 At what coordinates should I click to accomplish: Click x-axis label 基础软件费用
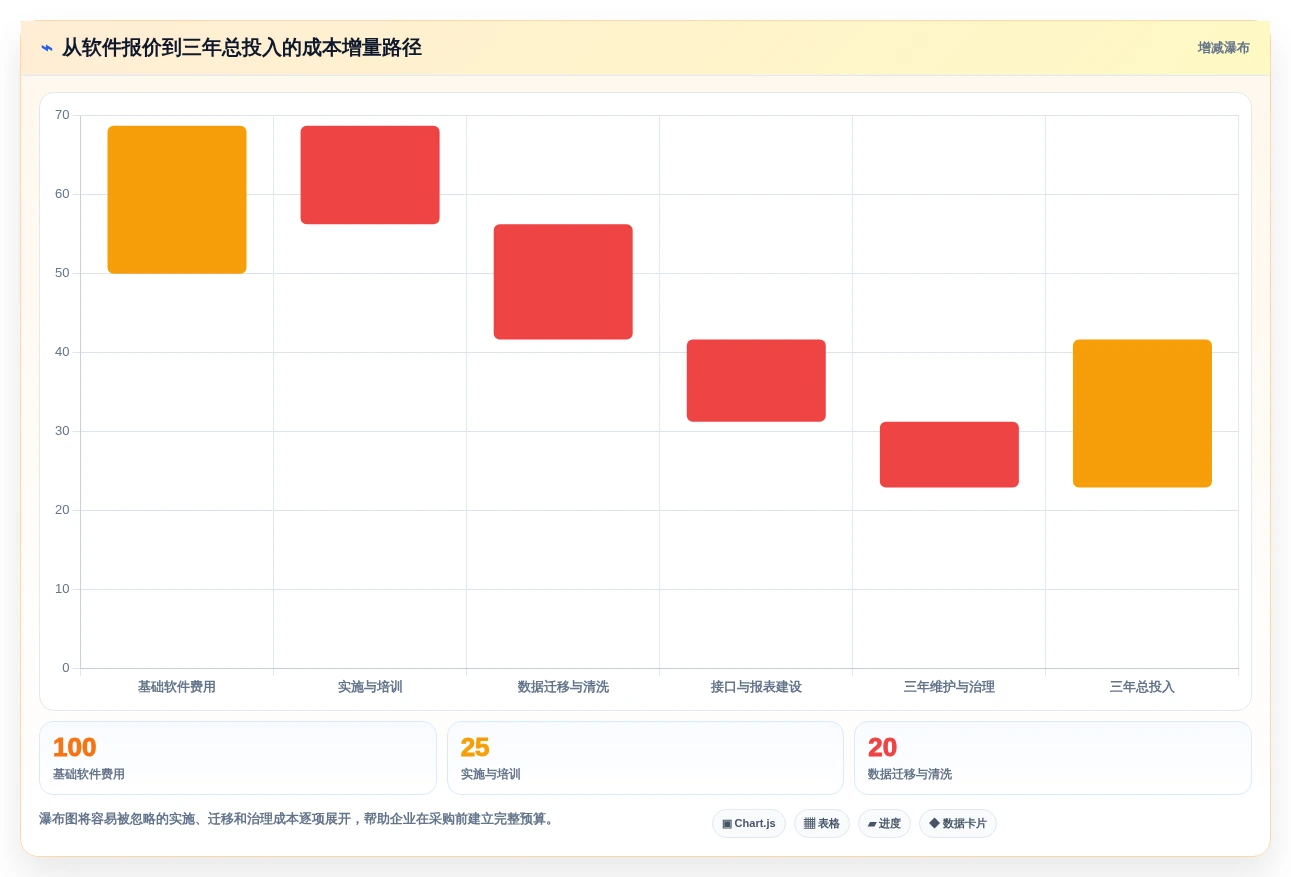(177, 687)
